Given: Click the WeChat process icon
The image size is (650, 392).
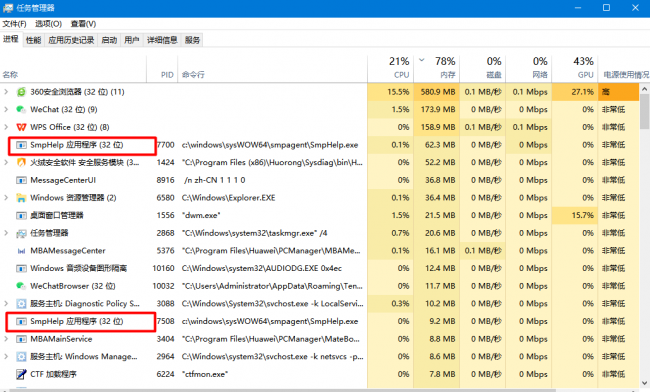Looking at the screenshot, I should [21, 109].
